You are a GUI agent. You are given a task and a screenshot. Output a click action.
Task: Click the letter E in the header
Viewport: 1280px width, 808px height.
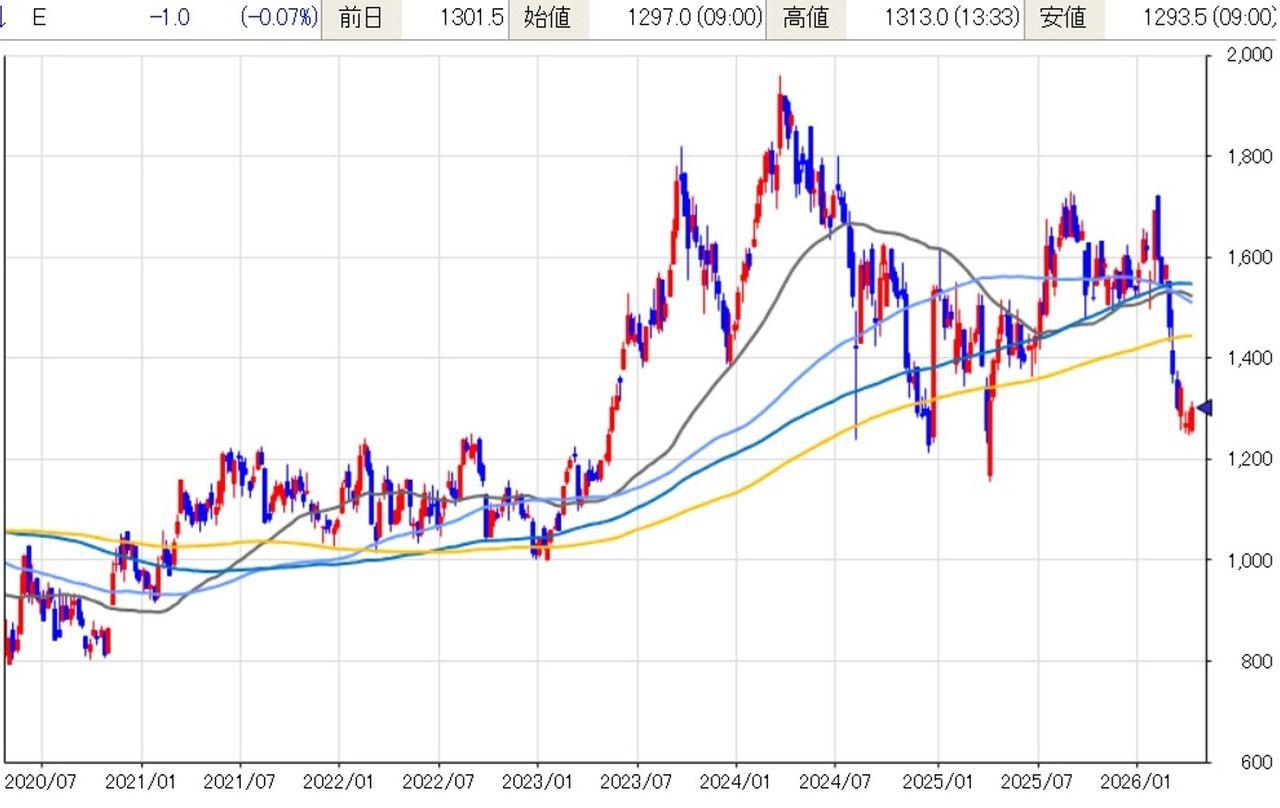coord(39,18)
